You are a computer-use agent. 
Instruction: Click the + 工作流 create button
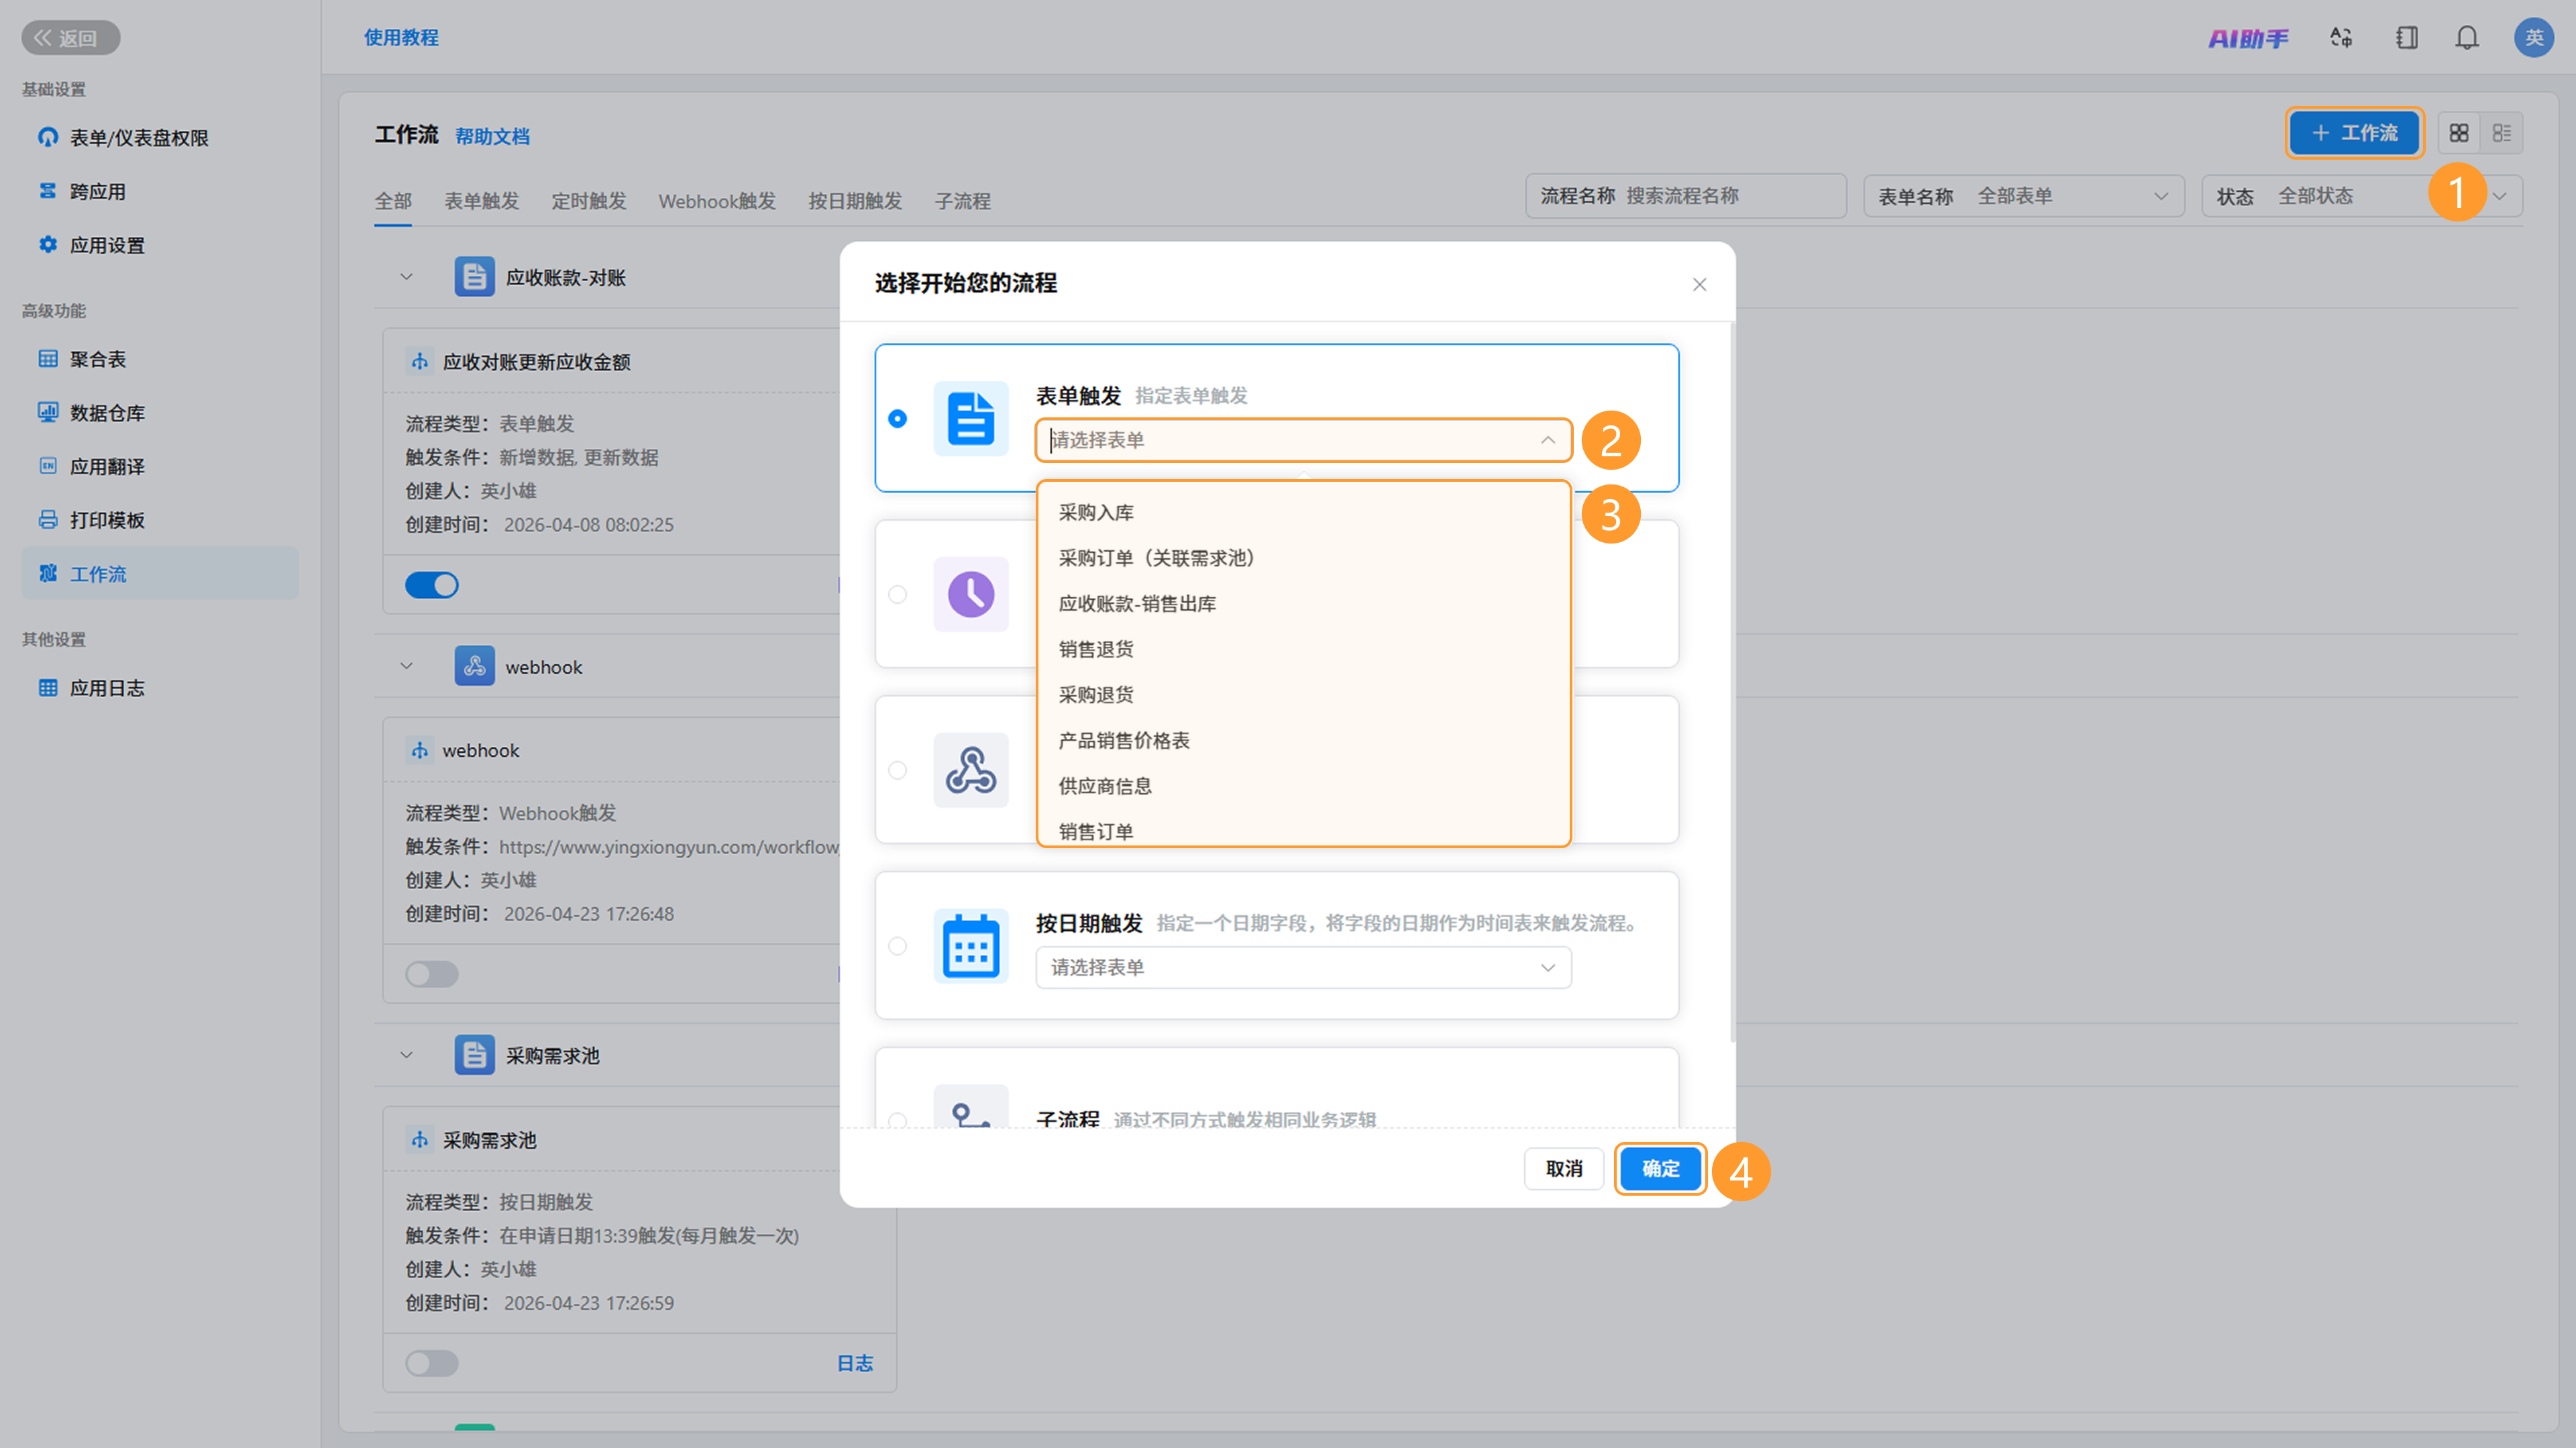tap(2353, 133)
